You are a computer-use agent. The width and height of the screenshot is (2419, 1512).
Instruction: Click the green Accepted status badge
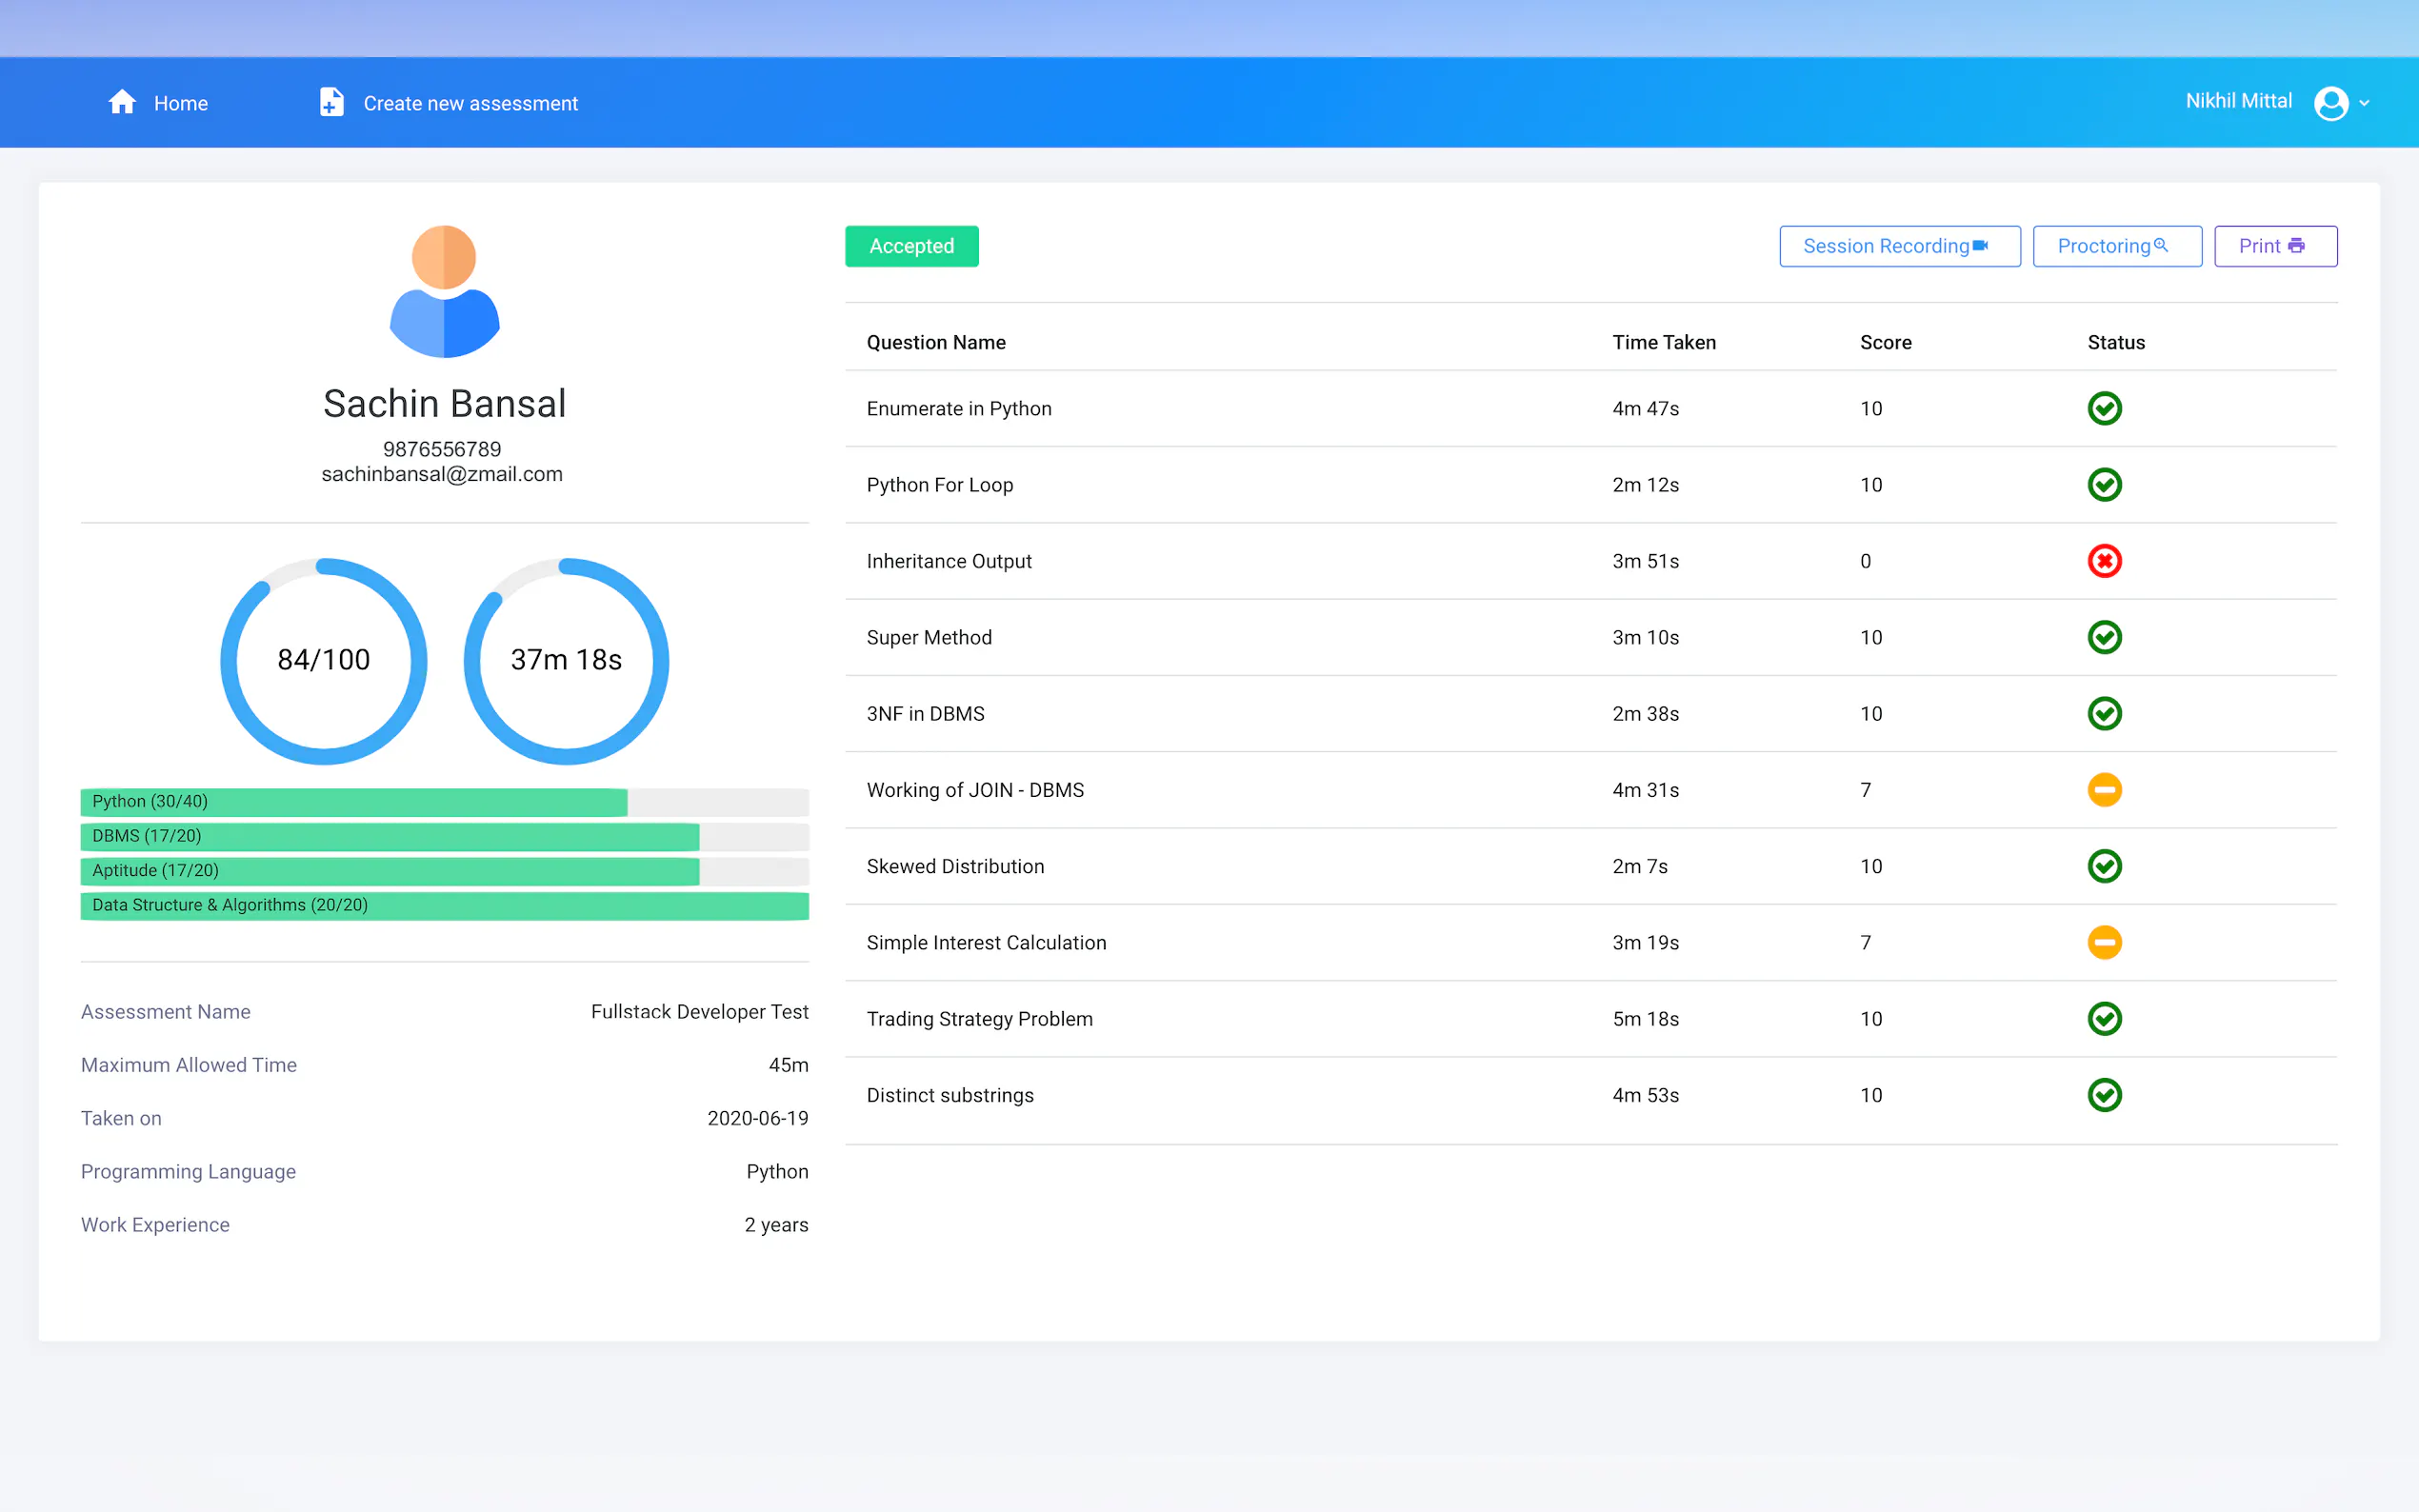[x=911, y=246]
